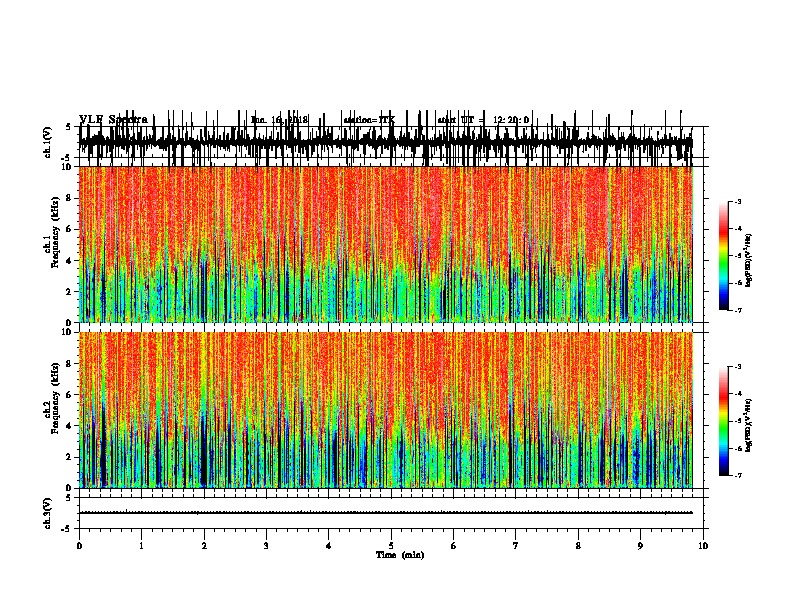The width and height of the screenshot is (792, 612).
Task: Click the '7' minute tick on Time axis
Action: click(x=516, y=546)
